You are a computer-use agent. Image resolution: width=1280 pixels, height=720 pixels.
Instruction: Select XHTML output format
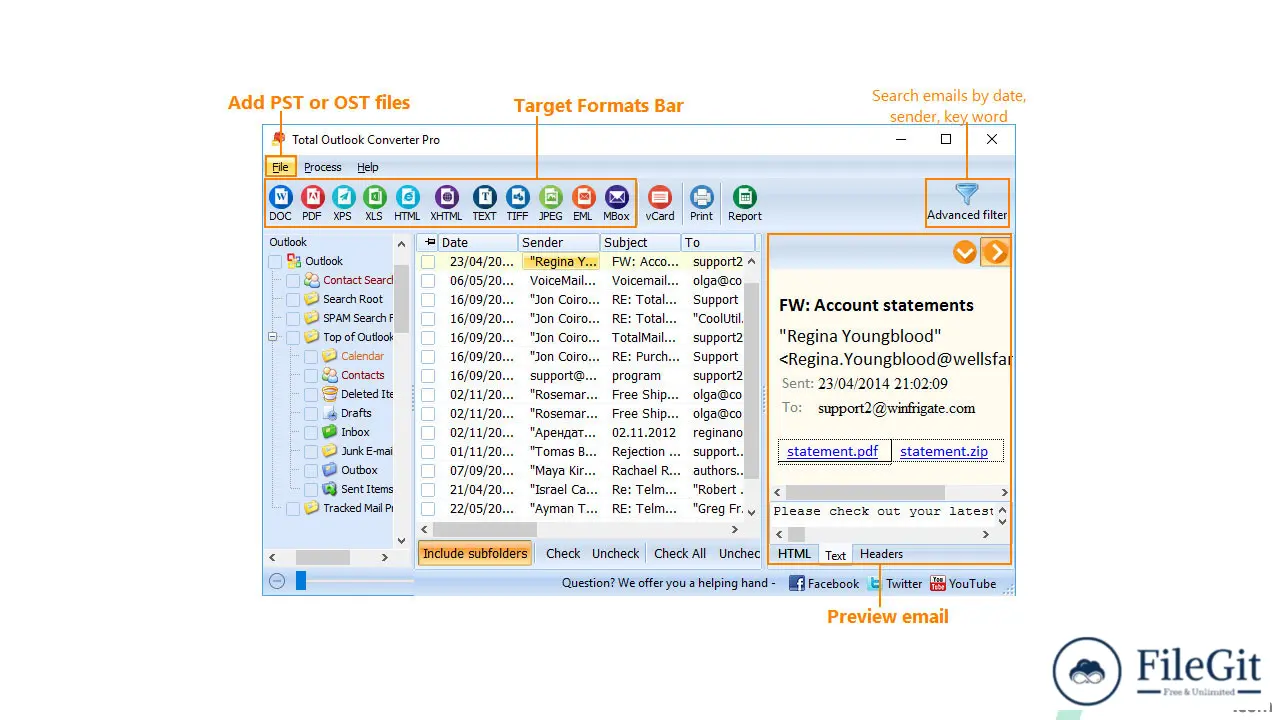446,203
